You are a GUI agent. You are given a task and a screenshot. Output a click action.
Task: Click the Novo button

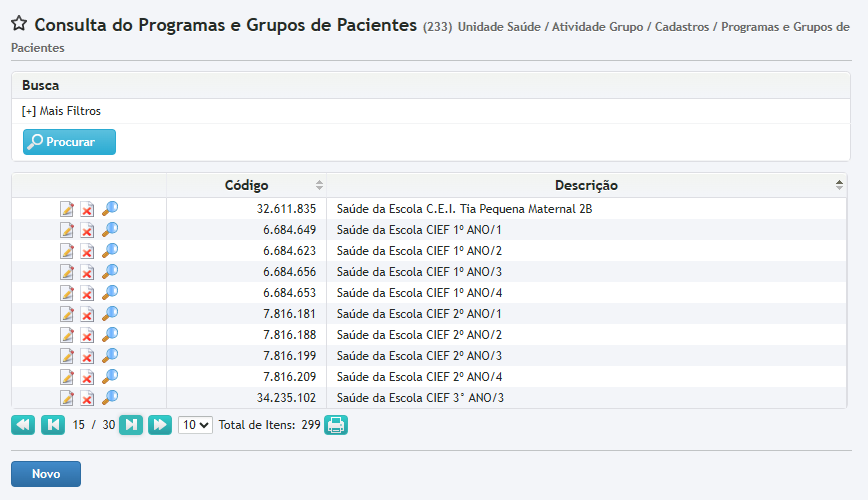tap(45, 474)
